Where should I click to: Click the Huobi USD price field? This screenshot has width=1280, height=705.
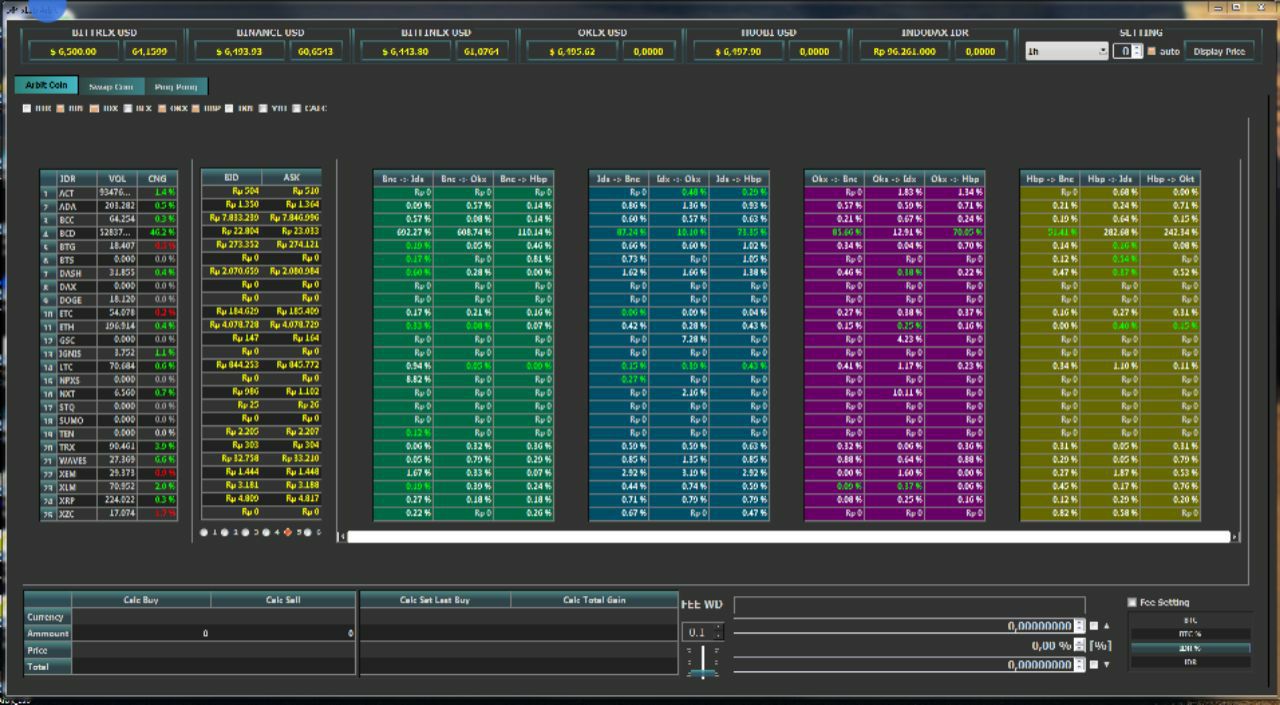(x=736, y=51)
